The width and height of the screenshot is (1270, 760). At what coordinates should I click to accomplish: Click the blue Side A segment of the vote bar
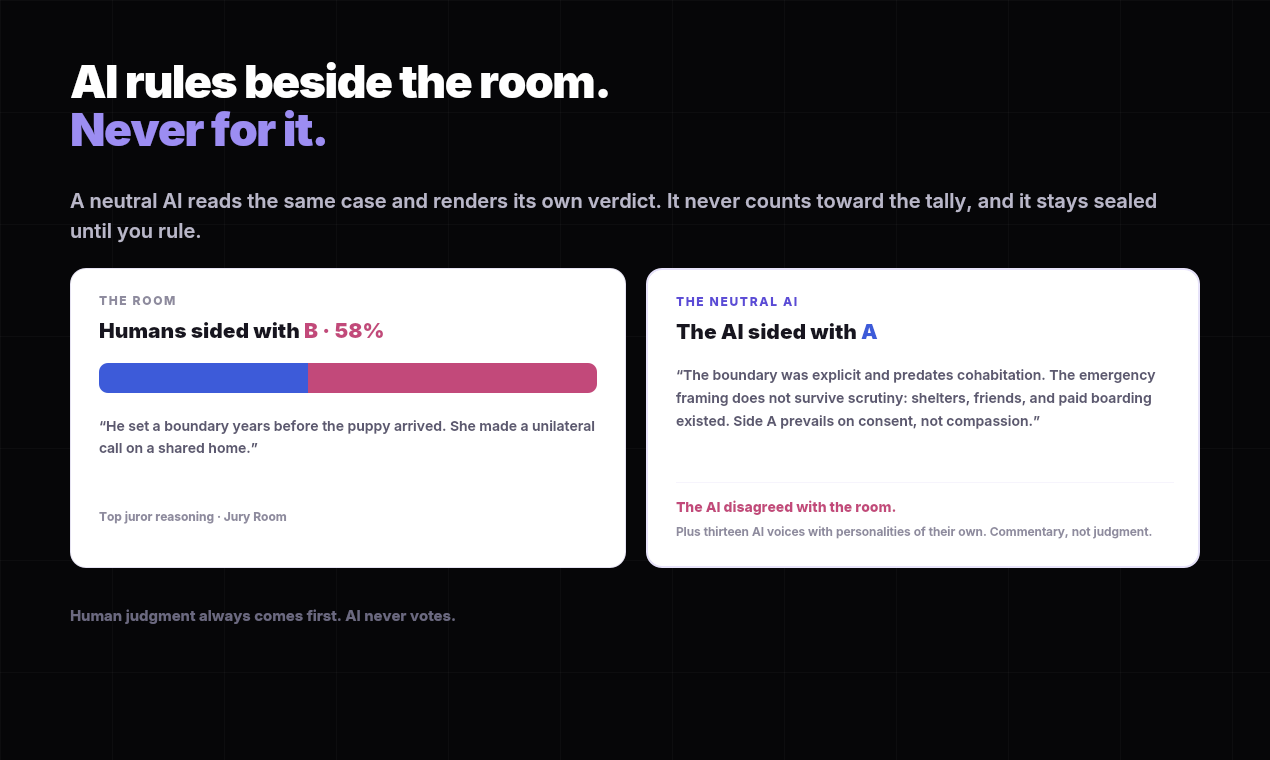click(203, 378)
